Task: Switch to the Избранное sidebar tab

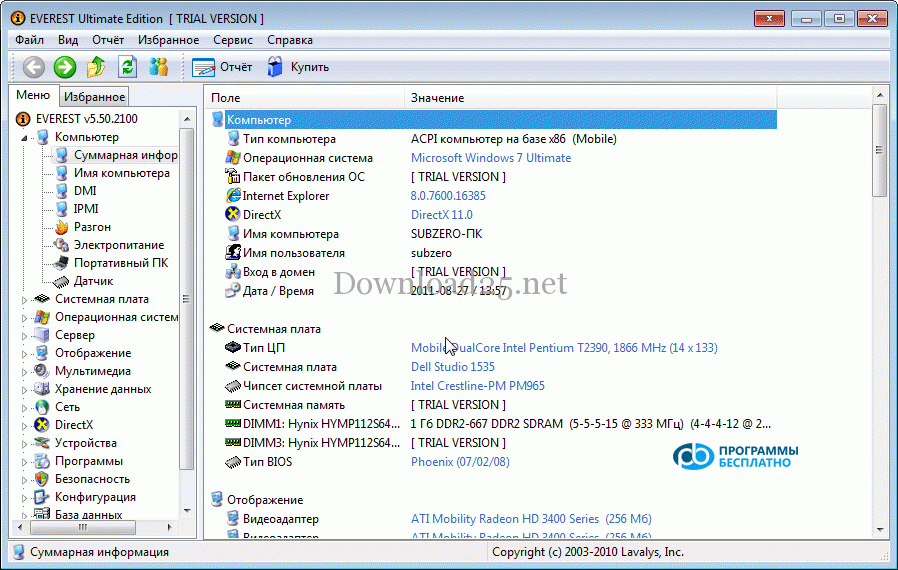Action: click(x=94, y=97)
